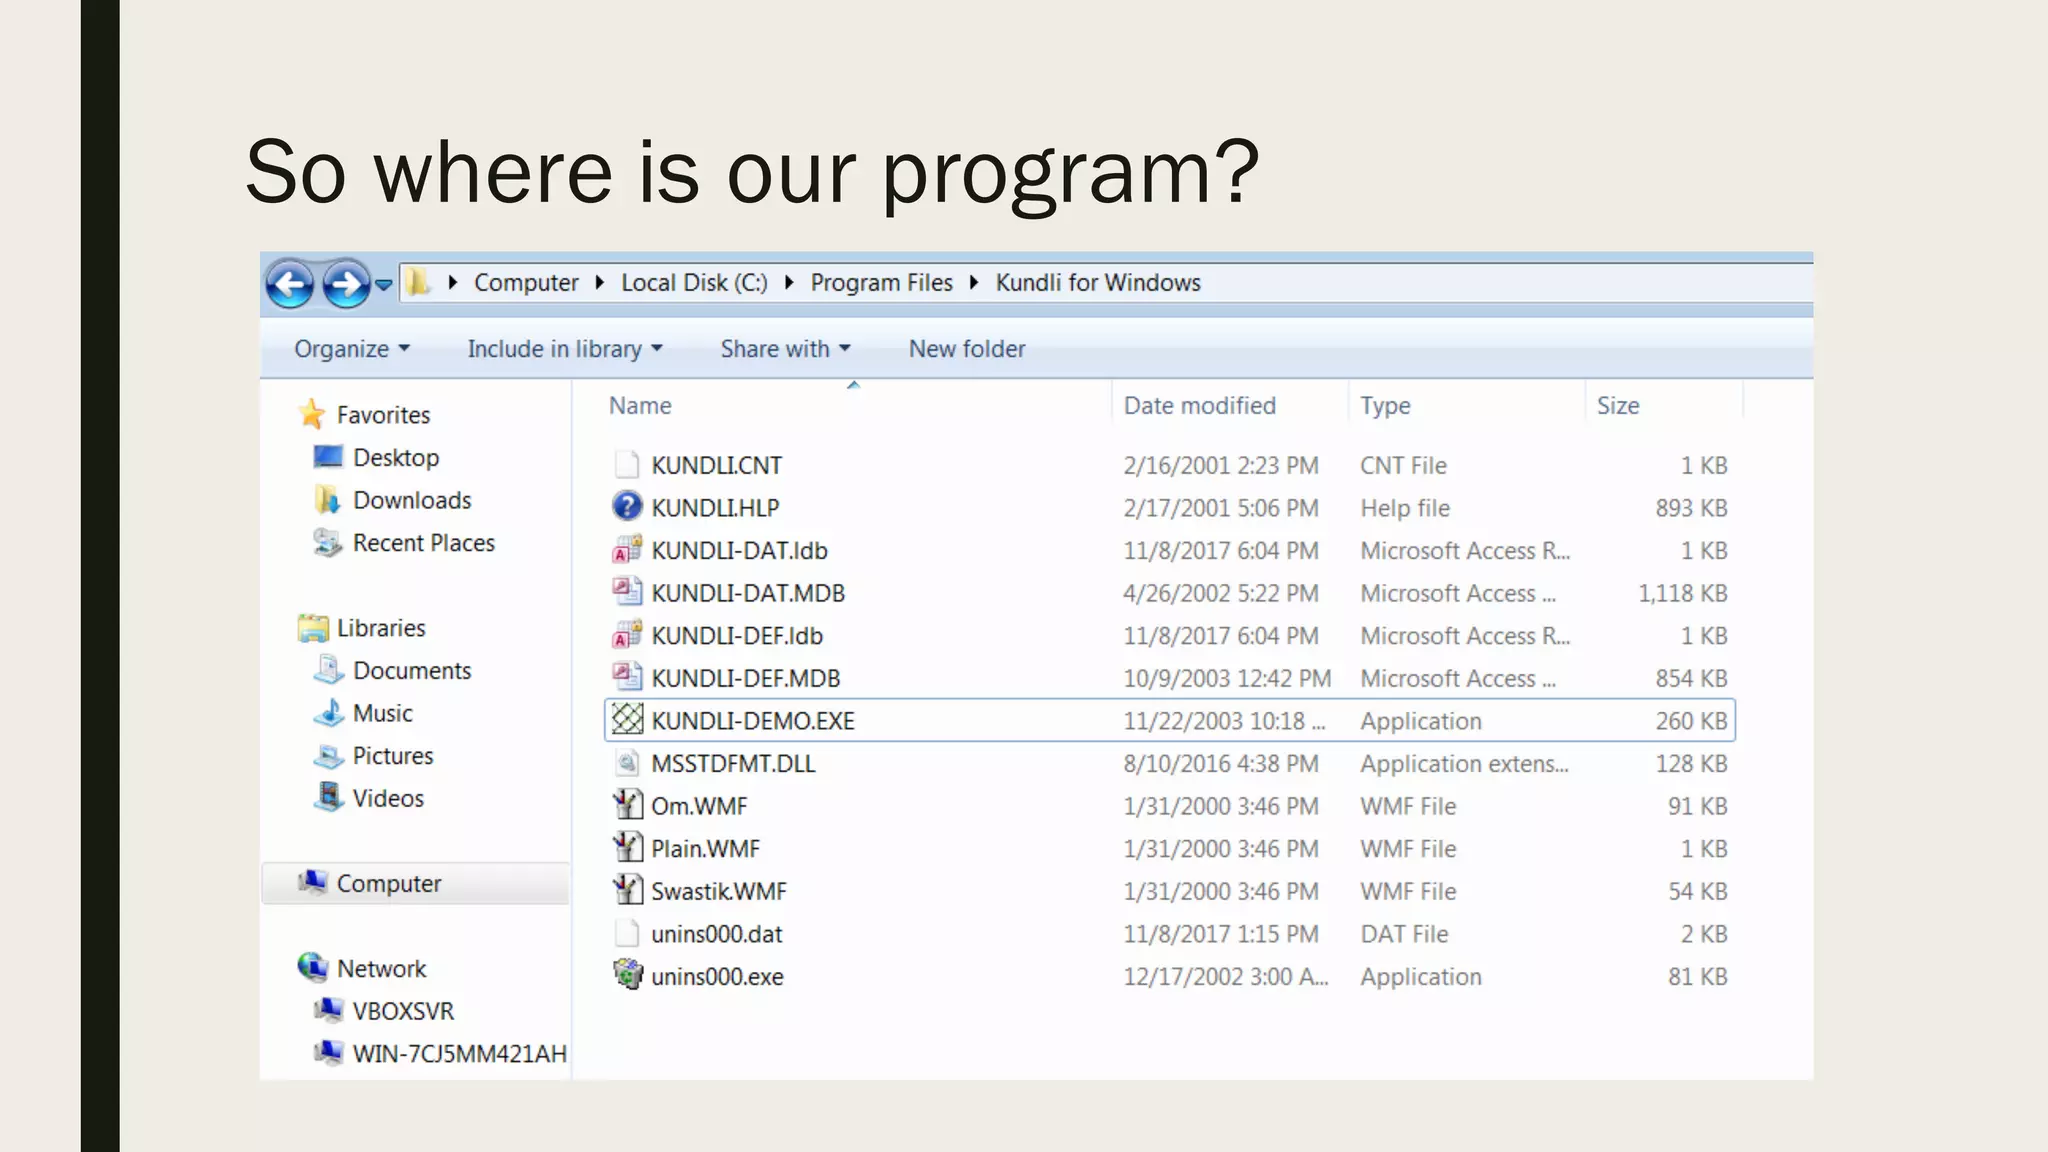Expand the arrow before Local Disk (C:)
The width and height of the screenshot is (2048, 1152).
(600, 283)
